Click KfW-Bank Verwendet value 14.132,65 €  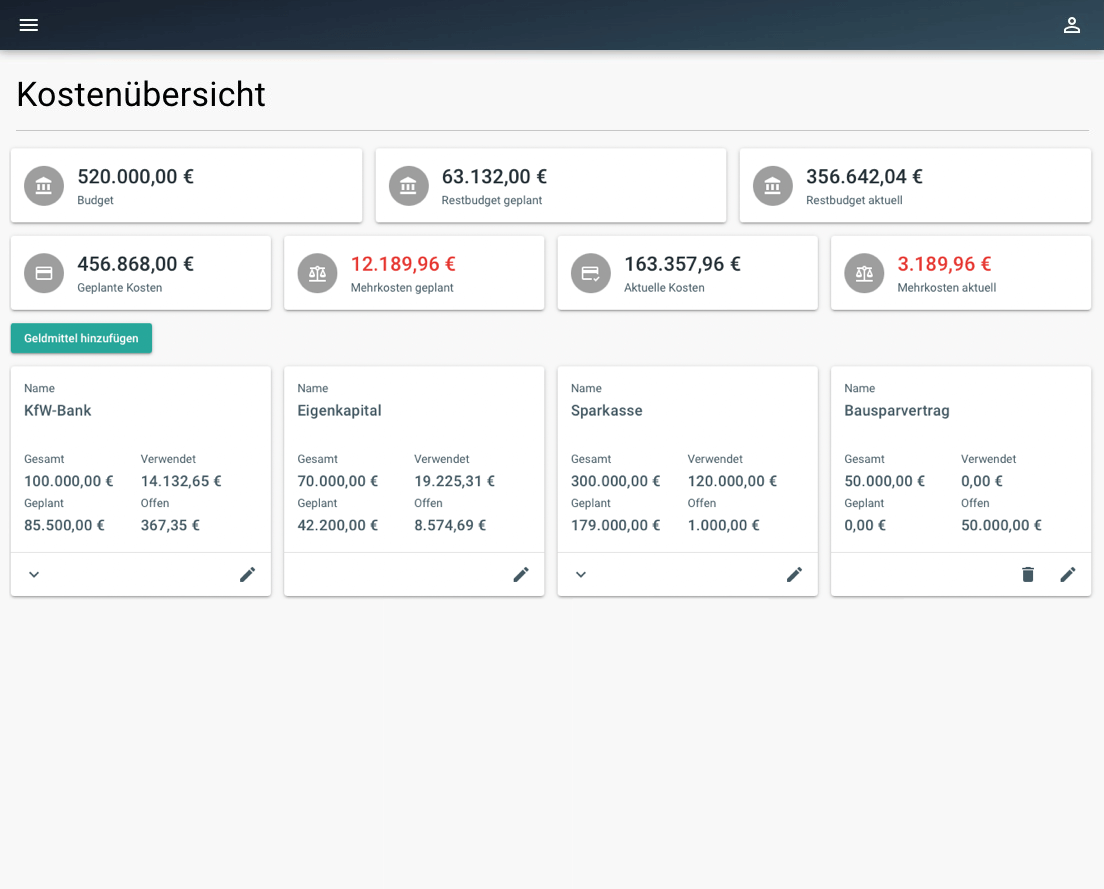181,481
